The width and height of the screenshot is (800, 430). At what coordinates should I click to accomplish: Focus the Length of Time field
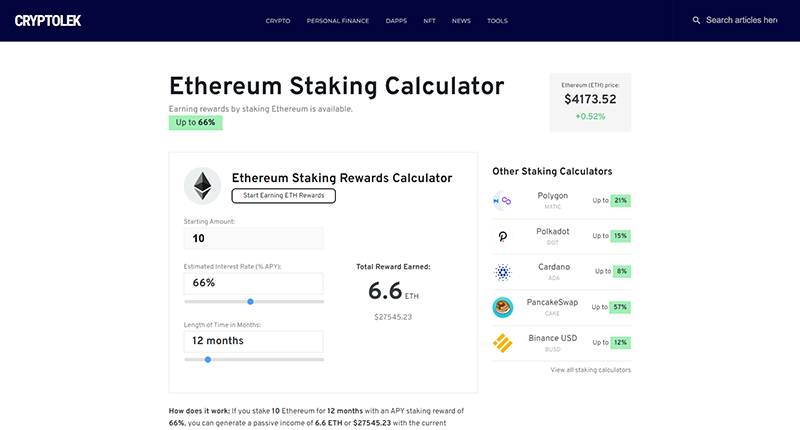(254, 342)
